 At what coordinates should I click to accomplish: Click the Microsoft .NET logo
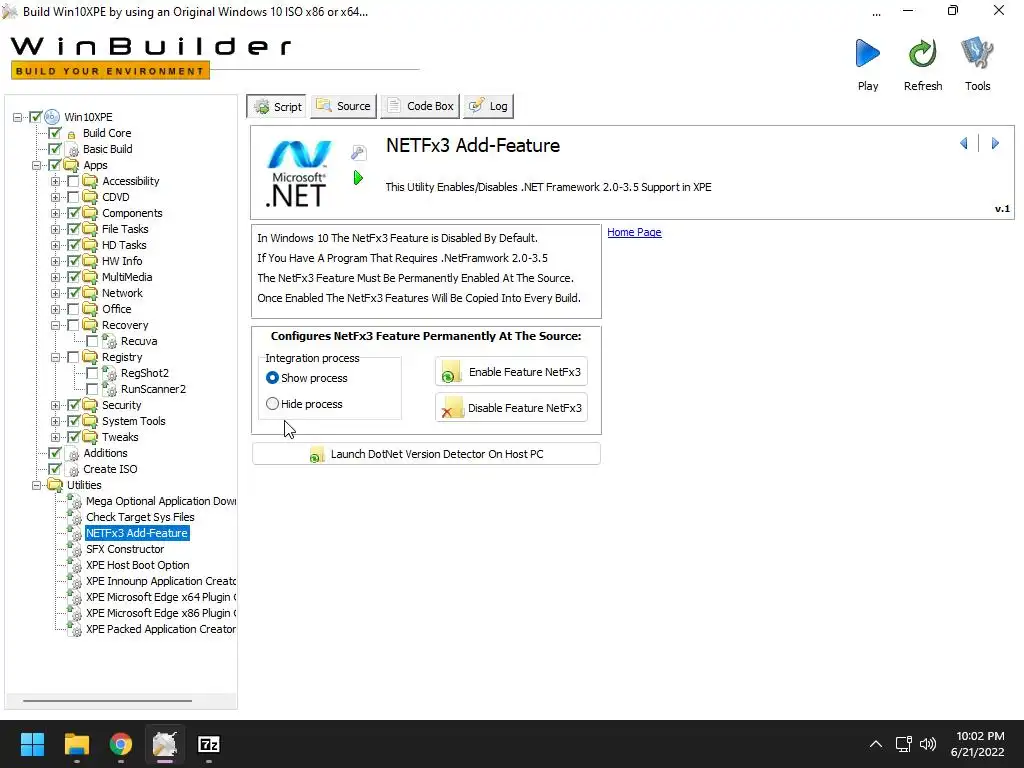[298, 174]
